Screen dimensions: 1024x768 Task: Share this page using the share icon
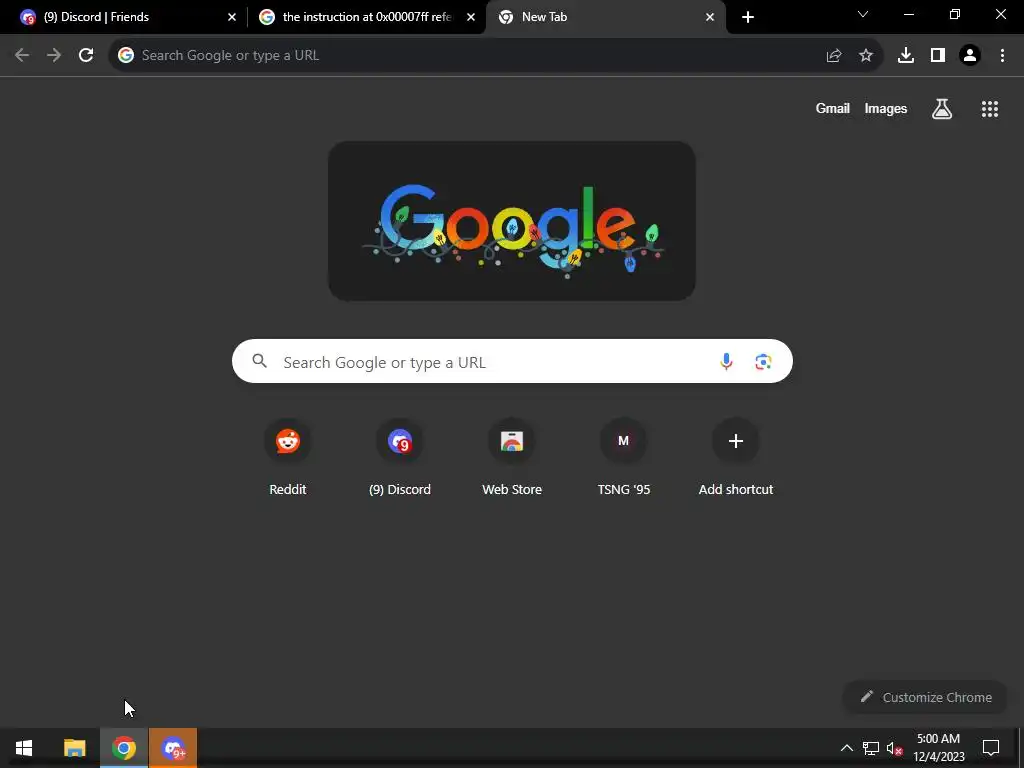click(x=834, y=56)
